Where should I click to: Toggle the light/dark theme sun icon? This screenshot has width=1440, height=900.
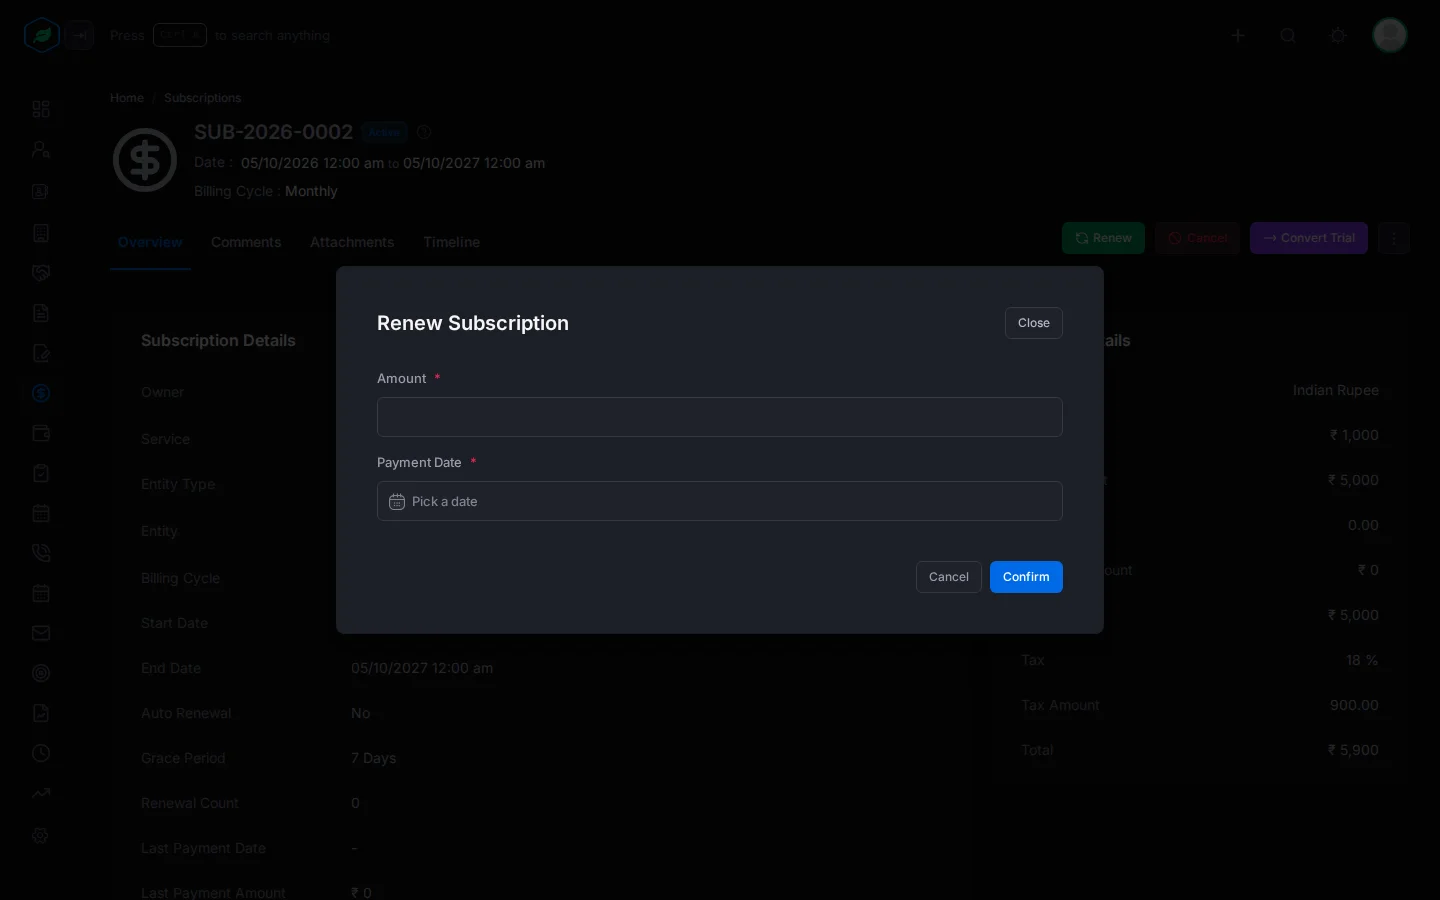click(1338, 35)
